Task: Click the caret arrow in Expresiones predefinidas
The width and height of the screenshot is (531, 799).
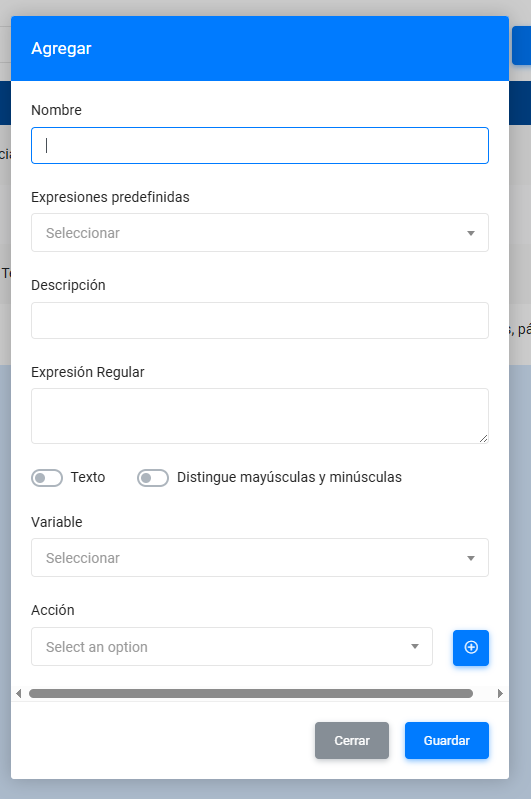Action: coord(471,233)
